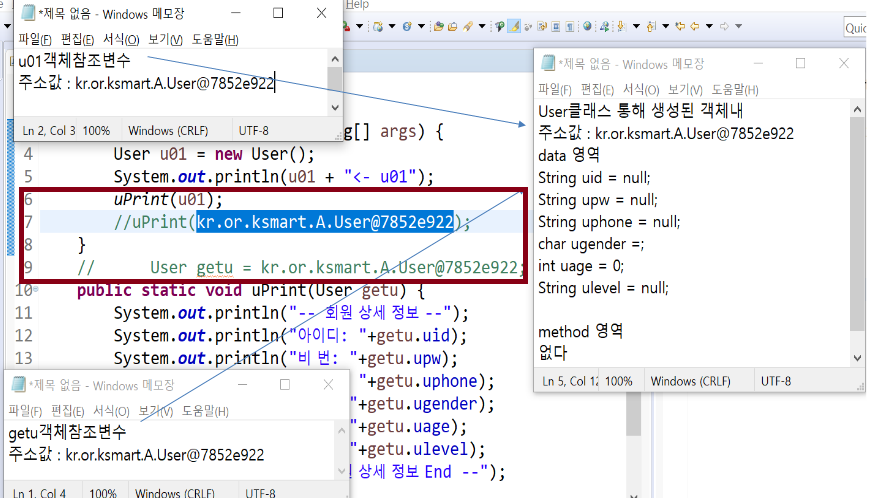Viewport: 884px width, 498px height.
Task: Toggle the Java editor breadcrumb button
Action: tap(500, 27)
